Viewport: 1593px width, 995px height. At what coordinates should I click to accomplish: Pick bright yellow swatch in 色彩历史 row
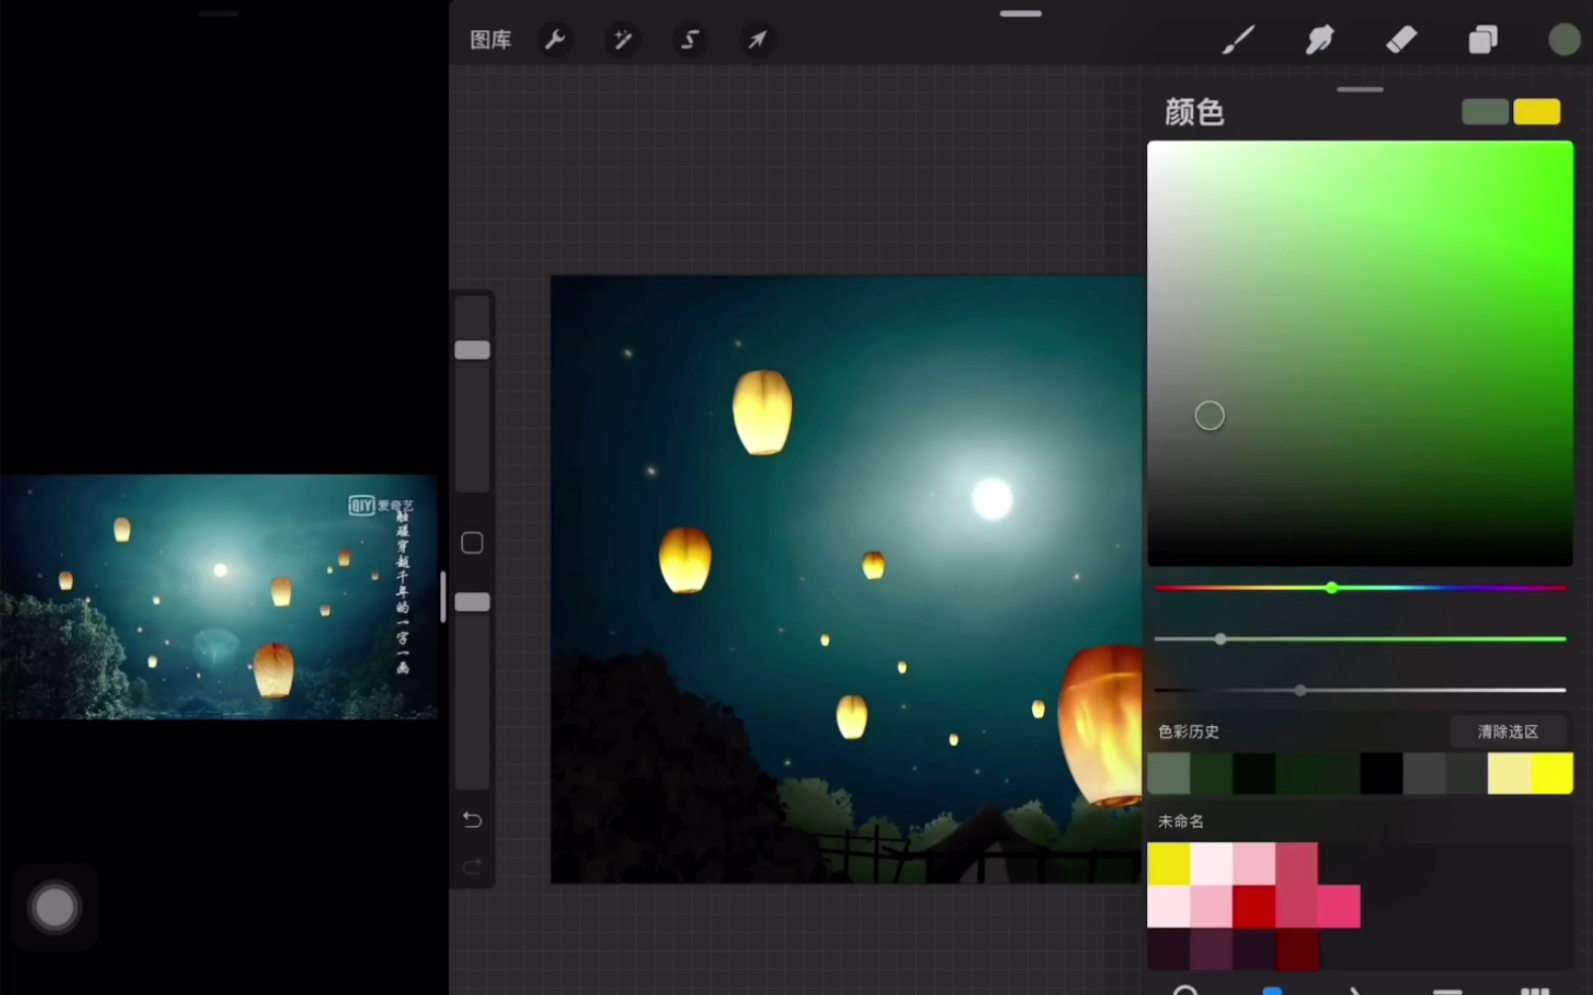click(1552, 774)
